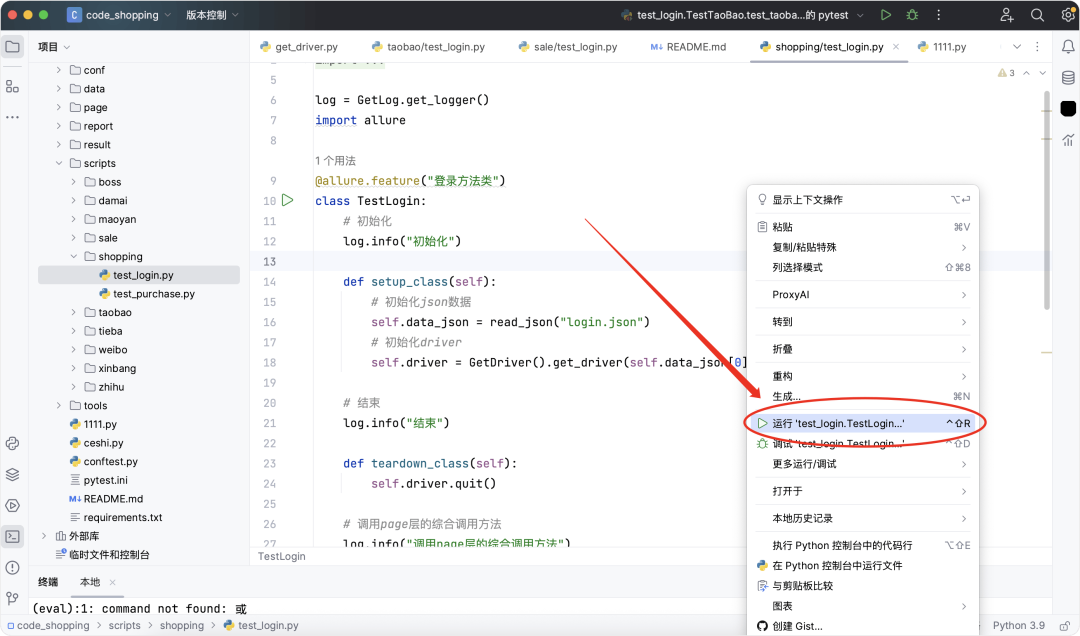Show the hidden editor tabs list chevron
Image resolution: width=1080 pixels, height=636 pixels.
1017,47
